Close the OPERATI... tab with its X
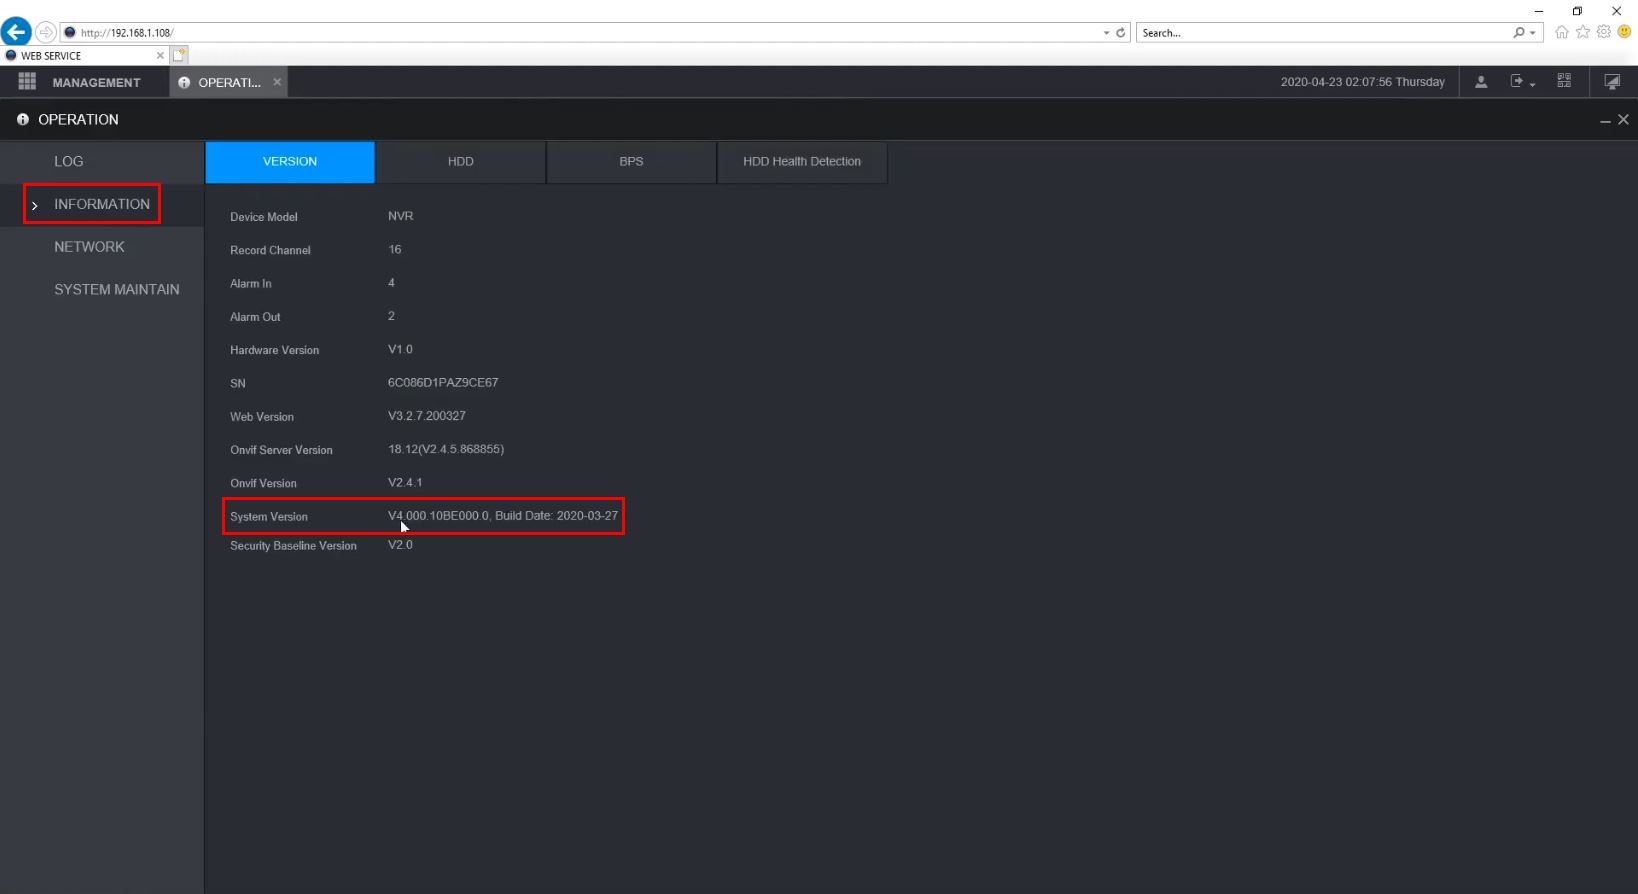Screen dimensions: 1638x894 coord(277,82)
